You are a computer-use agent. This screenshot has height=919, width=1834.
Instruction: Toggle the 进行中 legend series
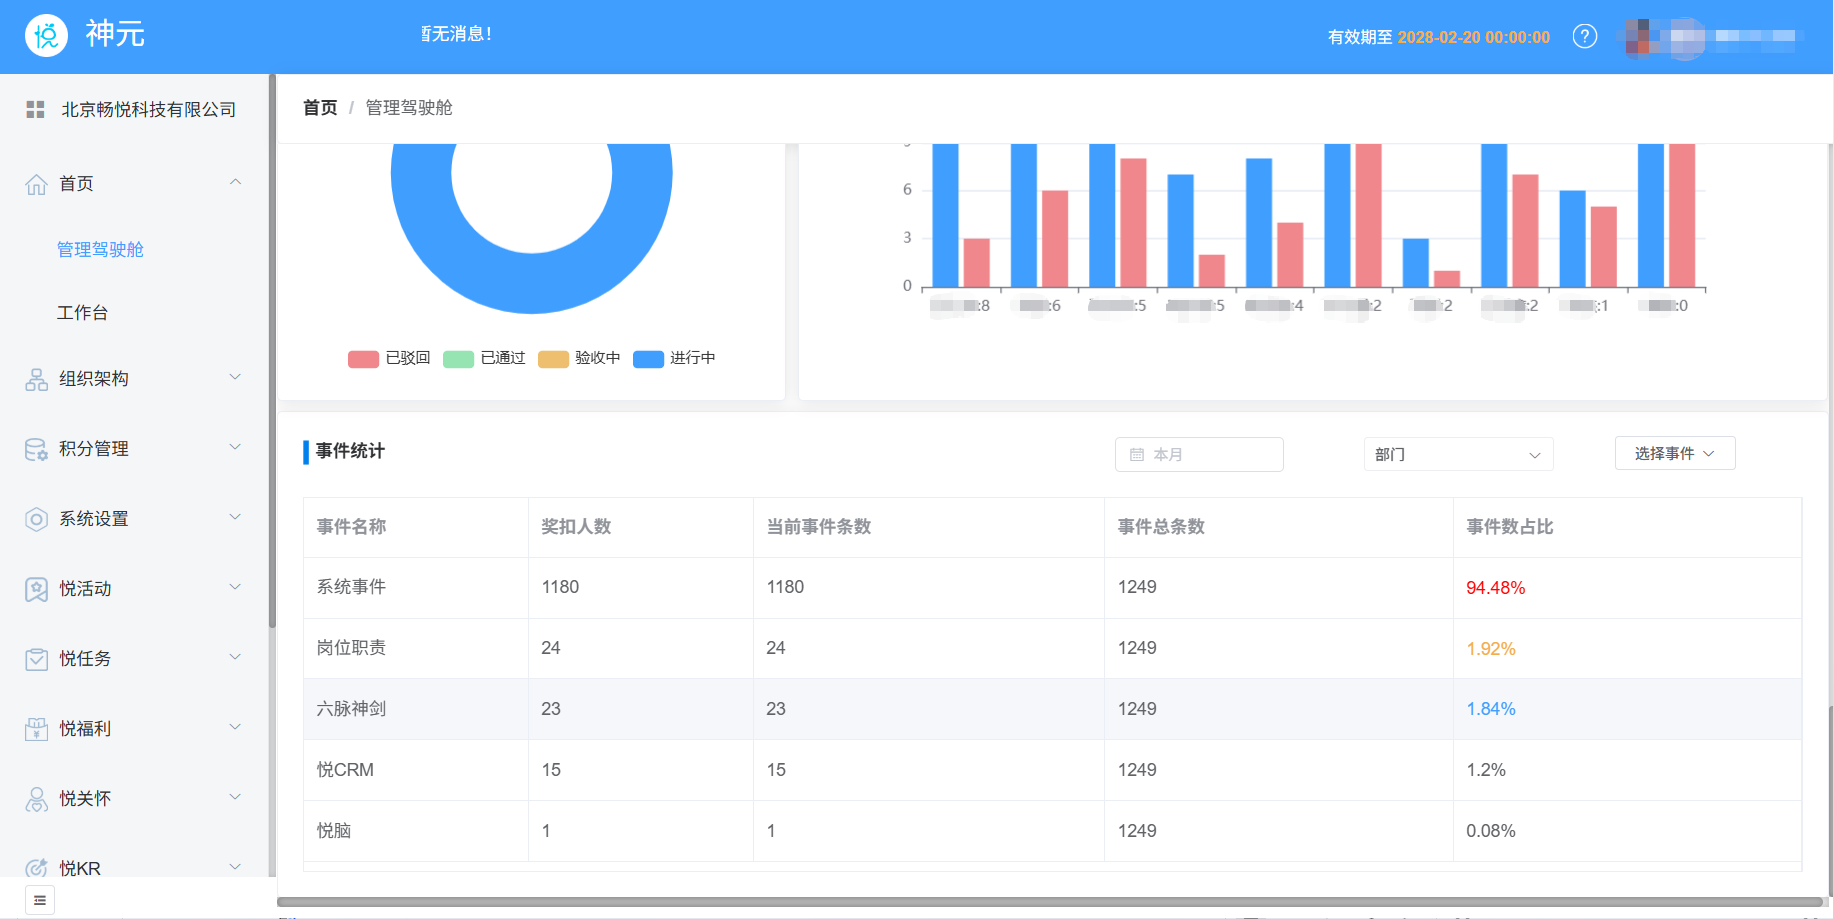674,358
